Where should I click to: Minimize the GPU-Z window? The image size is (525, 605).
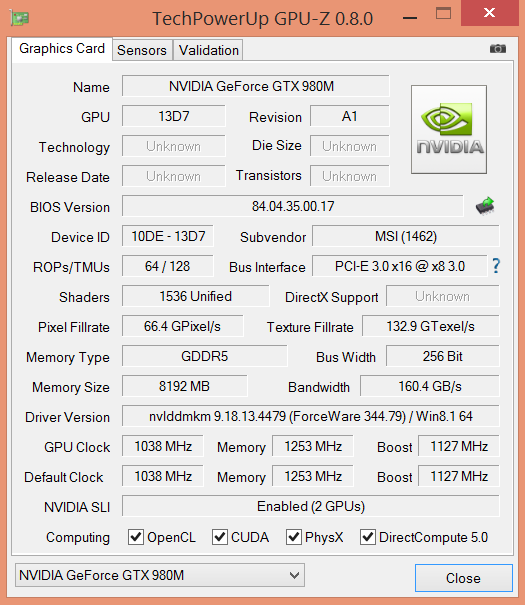[410, 18]
